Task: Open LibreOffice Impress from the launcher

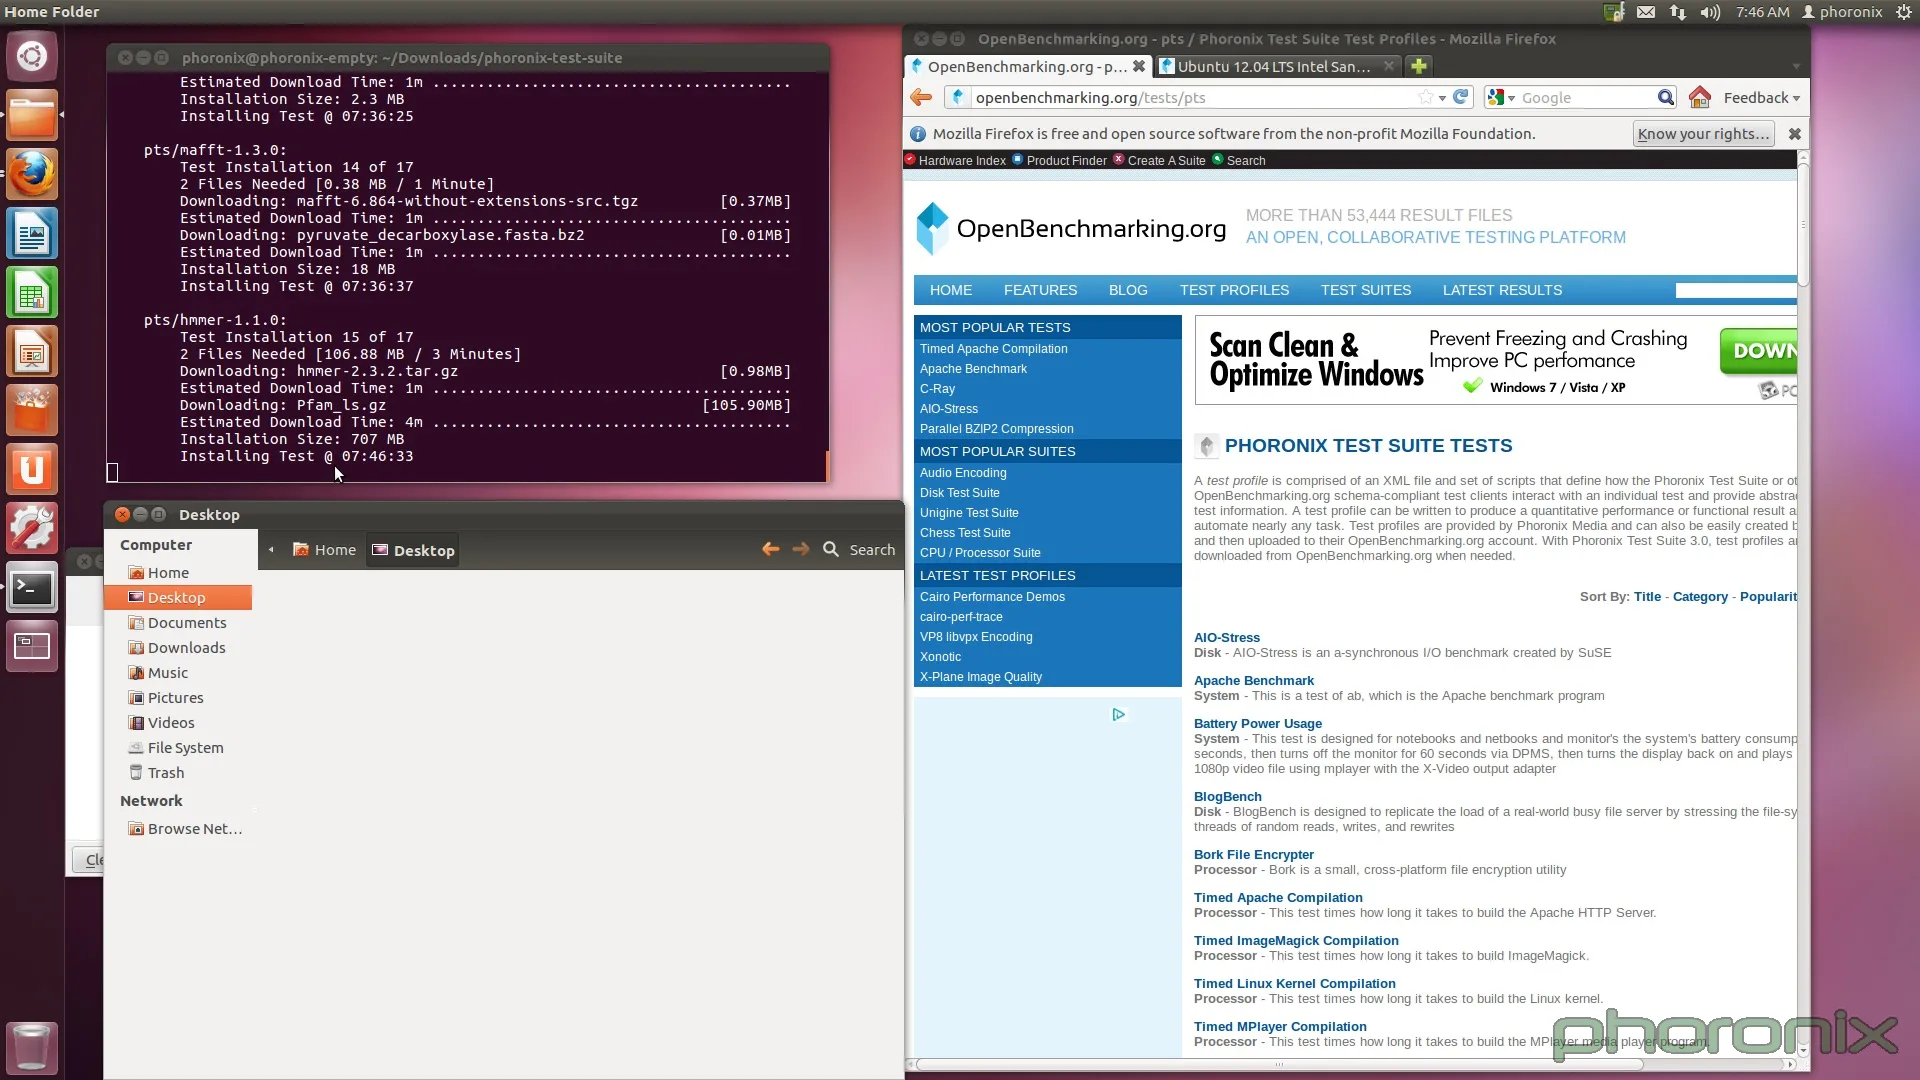Action: [x=32, y=351]
